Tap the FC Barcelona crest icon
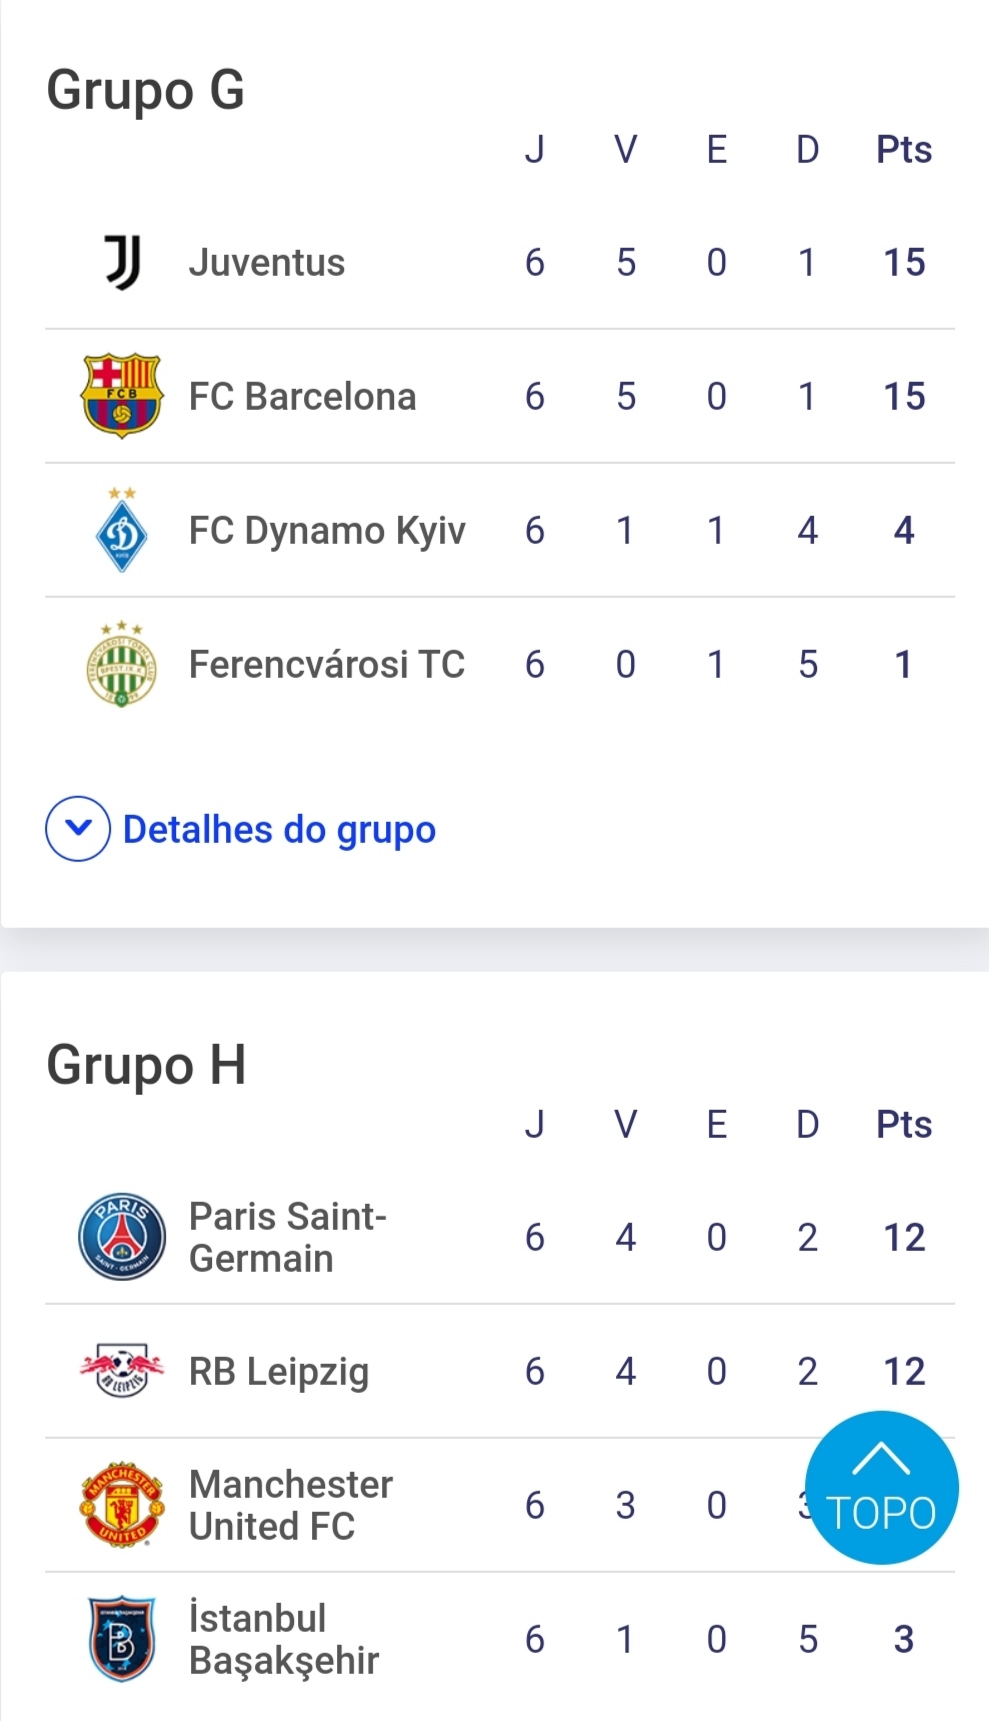 click(x=122, y=396)
